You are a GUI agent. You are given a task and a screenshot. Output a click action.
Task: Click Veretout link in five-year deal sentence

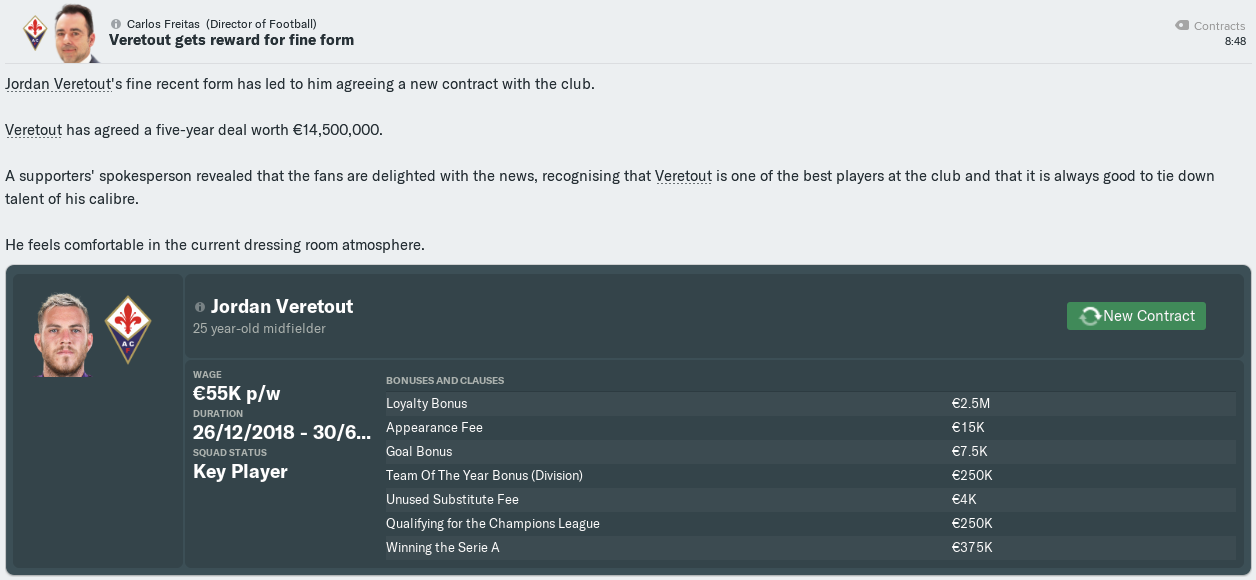[x=34, y=130]
